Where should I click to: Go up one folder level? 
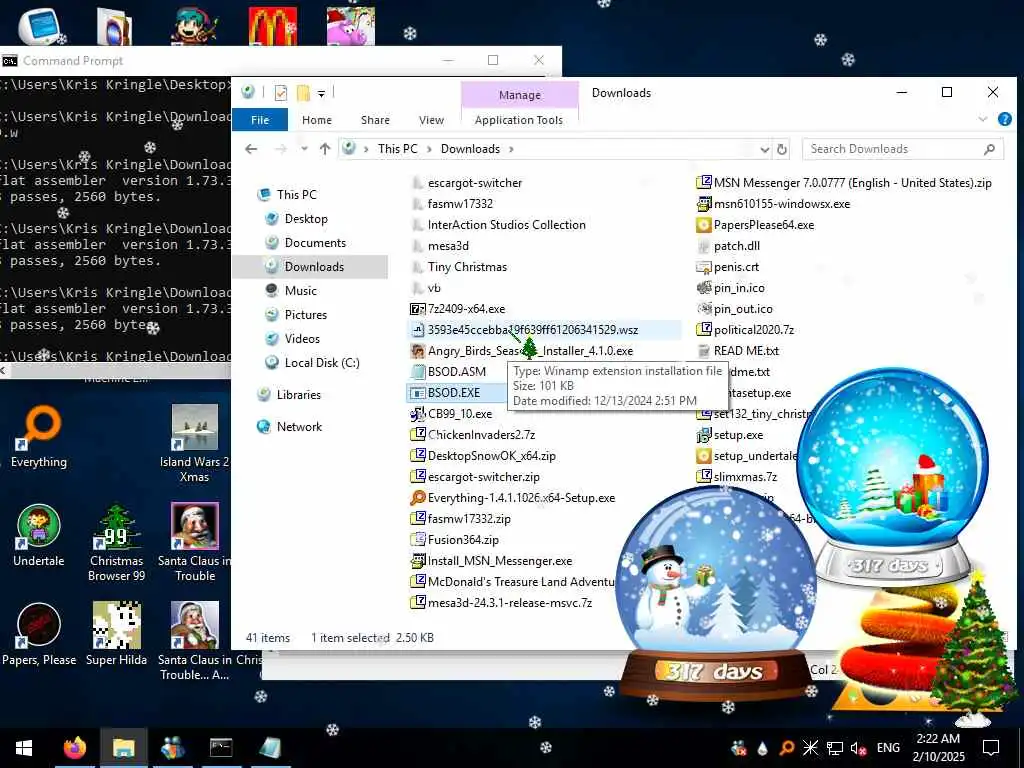point(325,149)
